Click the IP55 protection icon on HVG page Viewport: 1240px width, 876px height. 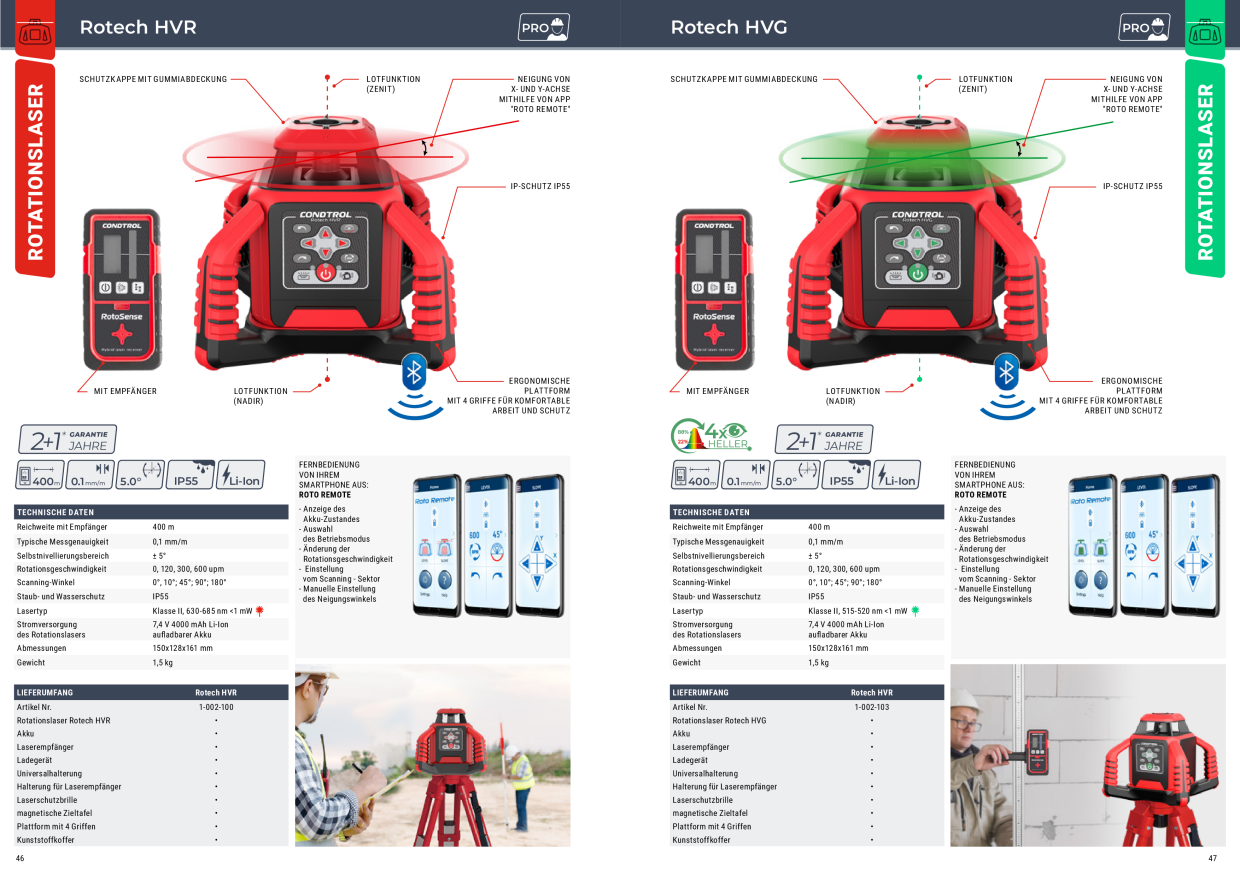[846, 475]
